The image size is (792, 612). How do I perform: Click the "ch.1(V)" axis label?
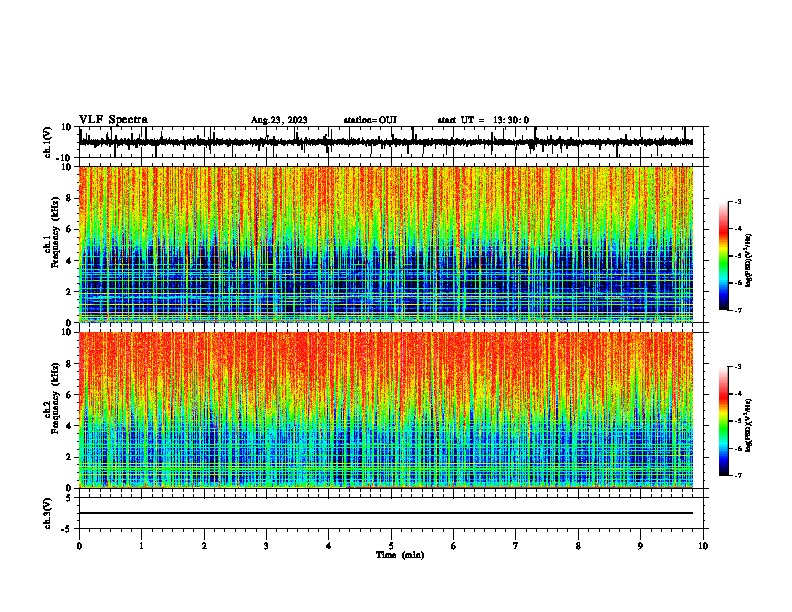(x=48, y=142)
